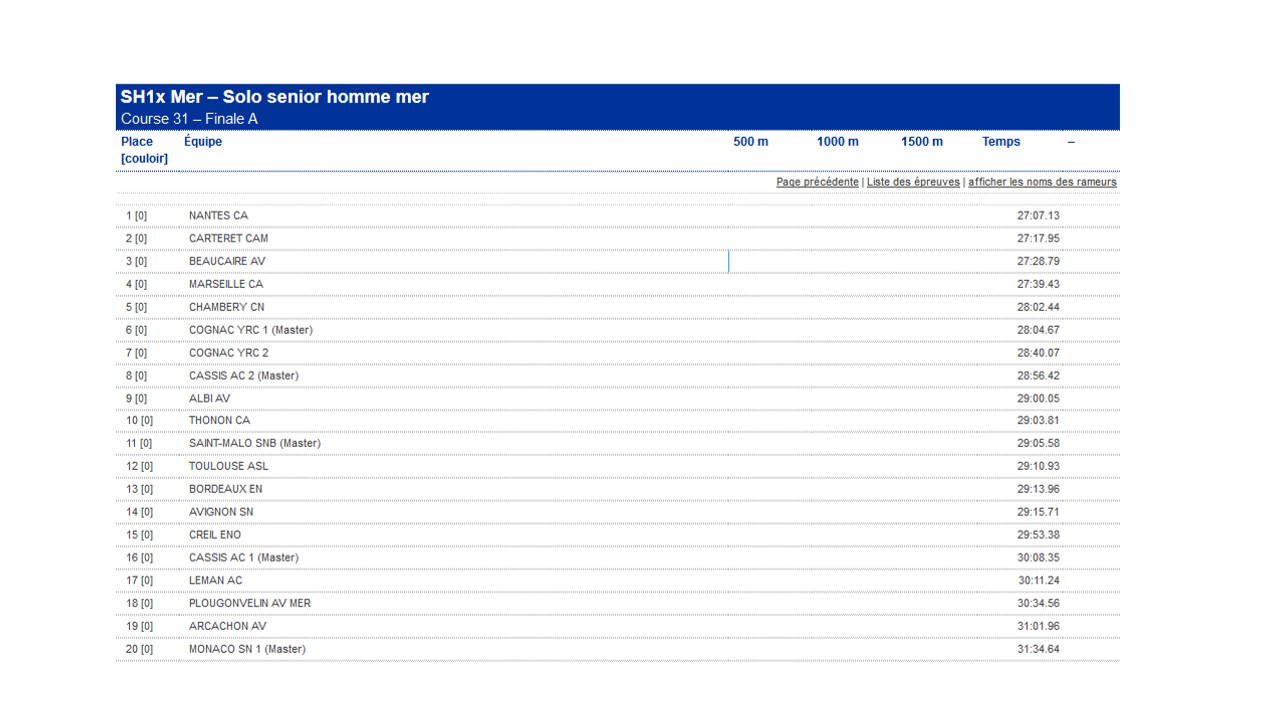This screenshot has width=1280, height=720.
Task: Open the Page précédente link
Action: pyautogui.click(x=817, y=182)
